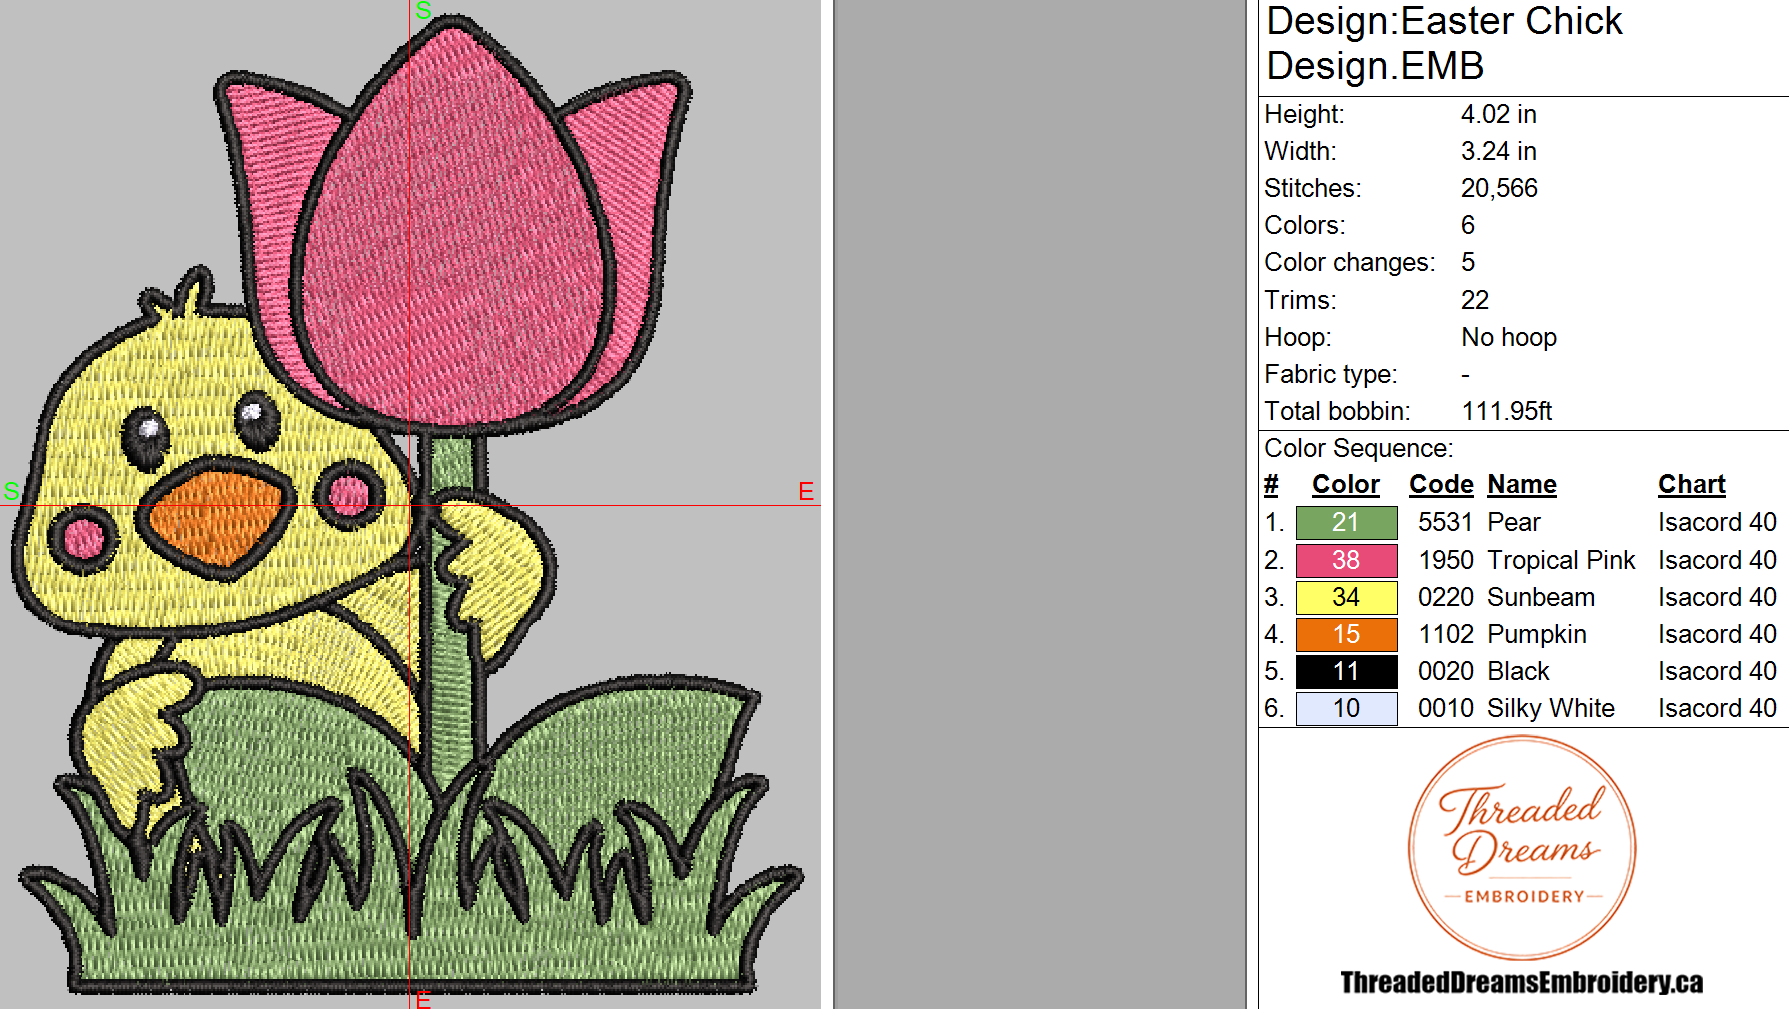Click the thread name Silky White
This screenshot has height=1009, width=1789.
point(1551,708)
